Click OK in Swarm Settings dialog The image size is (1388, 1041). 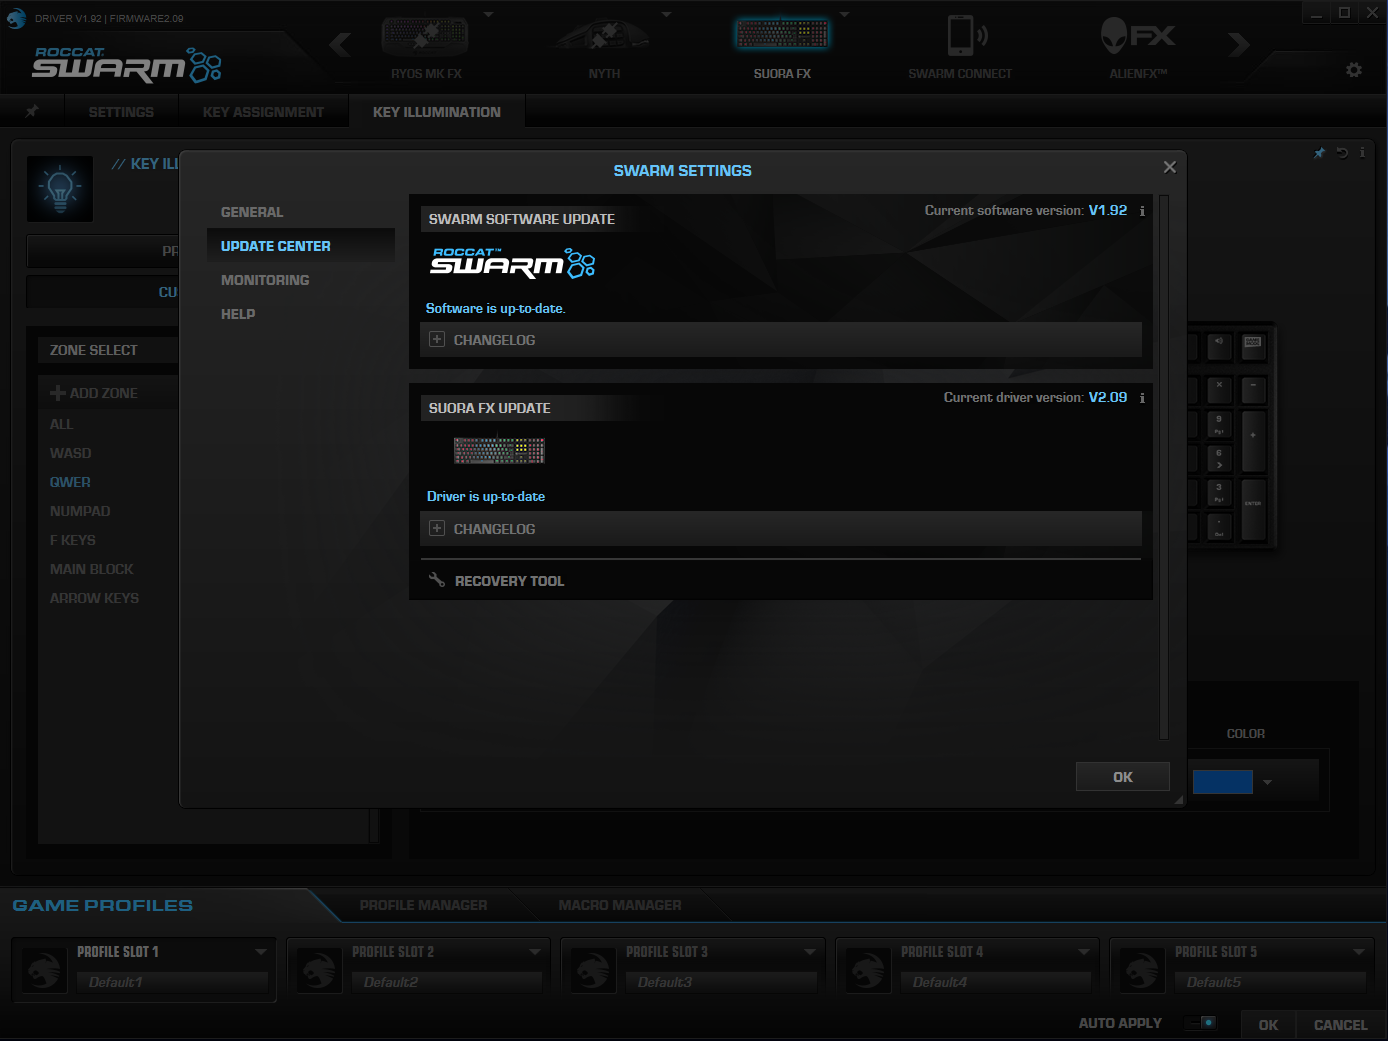pos(1122,777)
